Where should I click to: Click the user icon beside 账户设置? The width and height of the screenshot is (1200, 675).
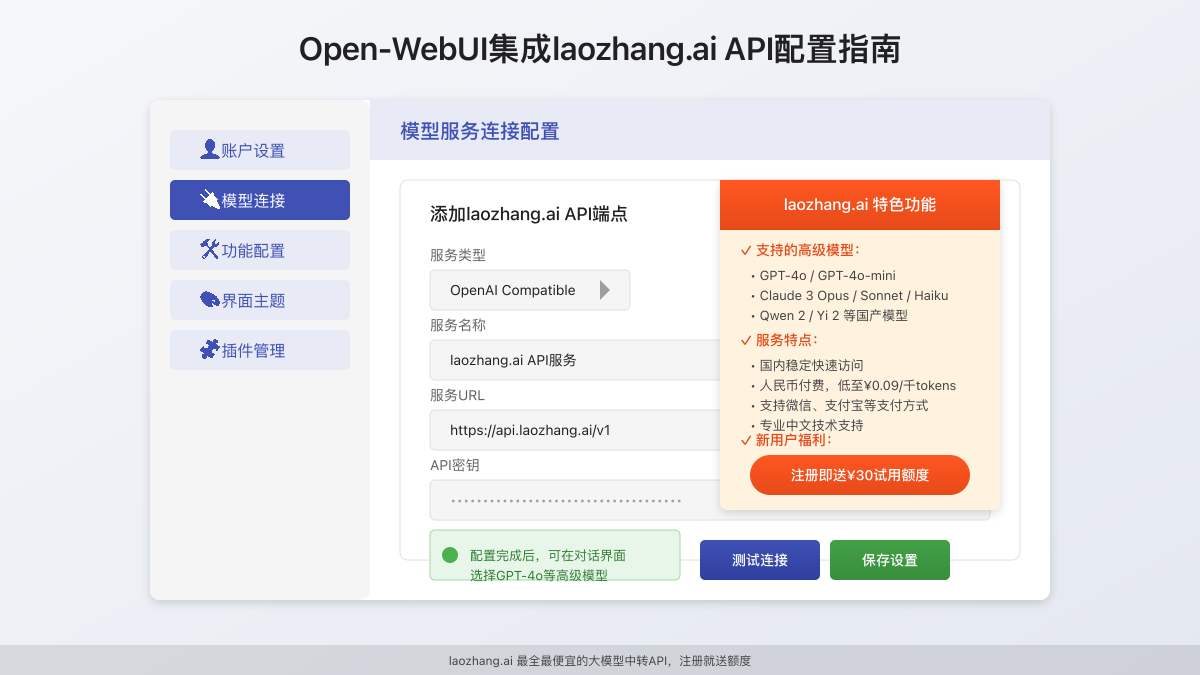(210, 150)
